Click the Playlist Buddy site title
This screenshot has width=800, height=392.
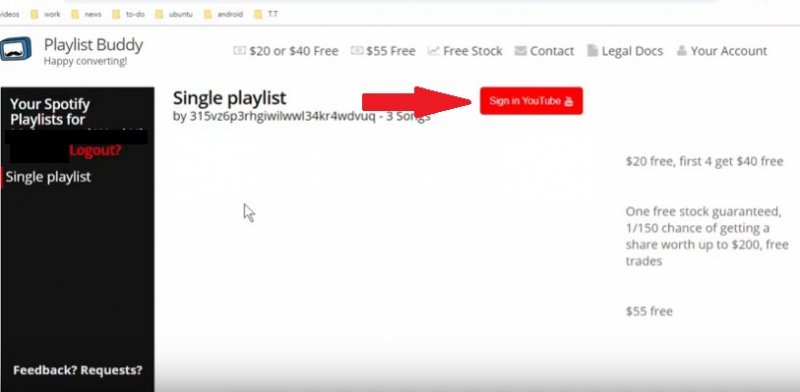[x=93, y=45]
